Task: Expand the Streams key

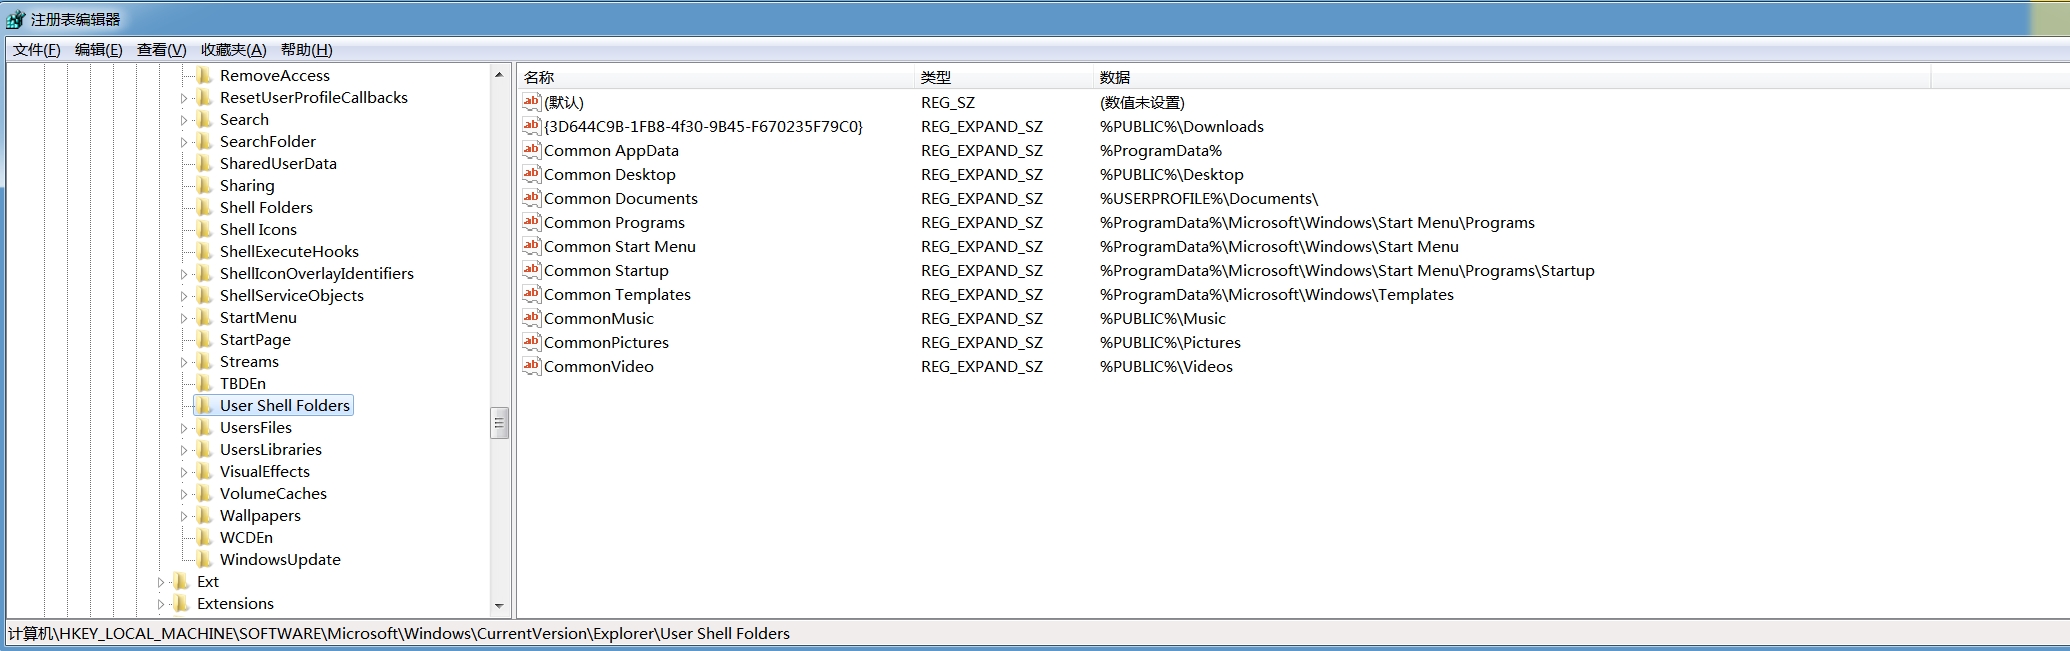Action: coord(184,362)
